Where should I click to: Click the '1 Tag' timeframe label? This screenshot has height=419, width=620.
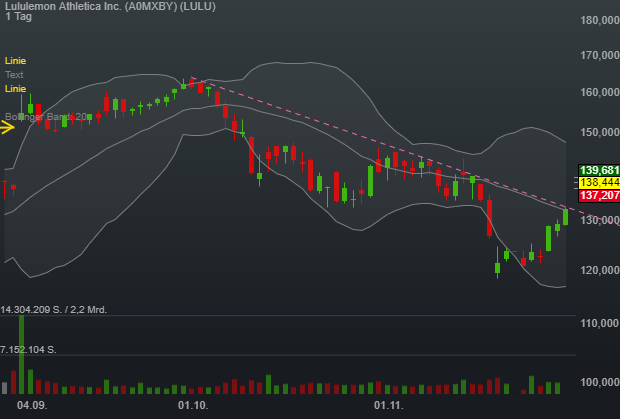(19, 17)
